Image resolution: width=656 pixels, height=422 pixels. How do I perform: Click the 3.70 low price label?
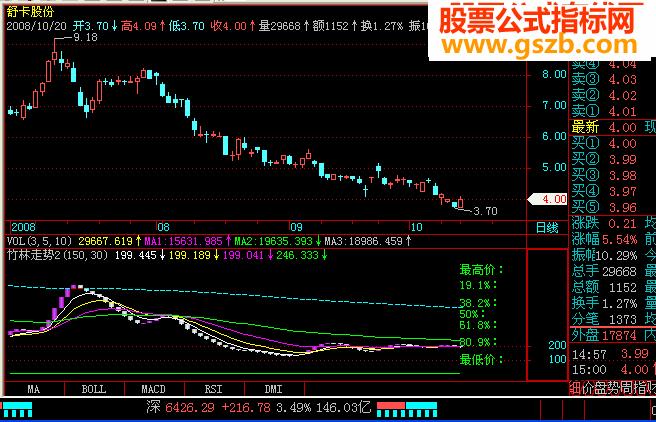485,211
